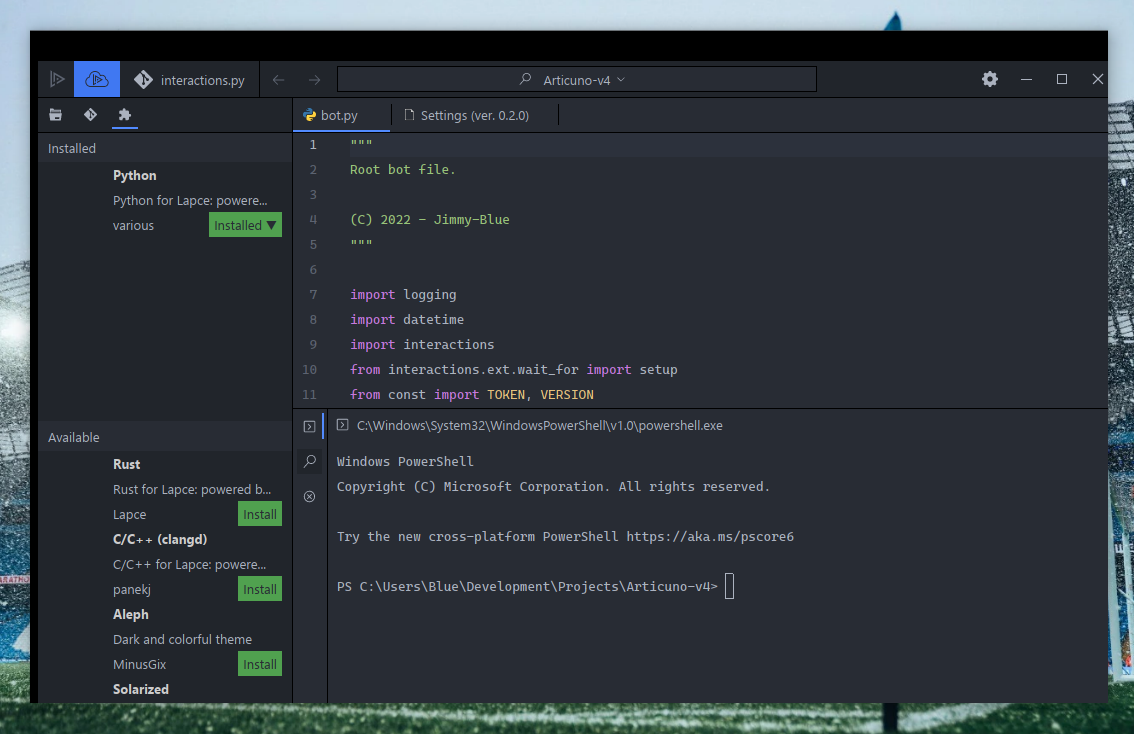Click the Python icon on the bot.py tab

pyautogui.click(x=308, y=115)
